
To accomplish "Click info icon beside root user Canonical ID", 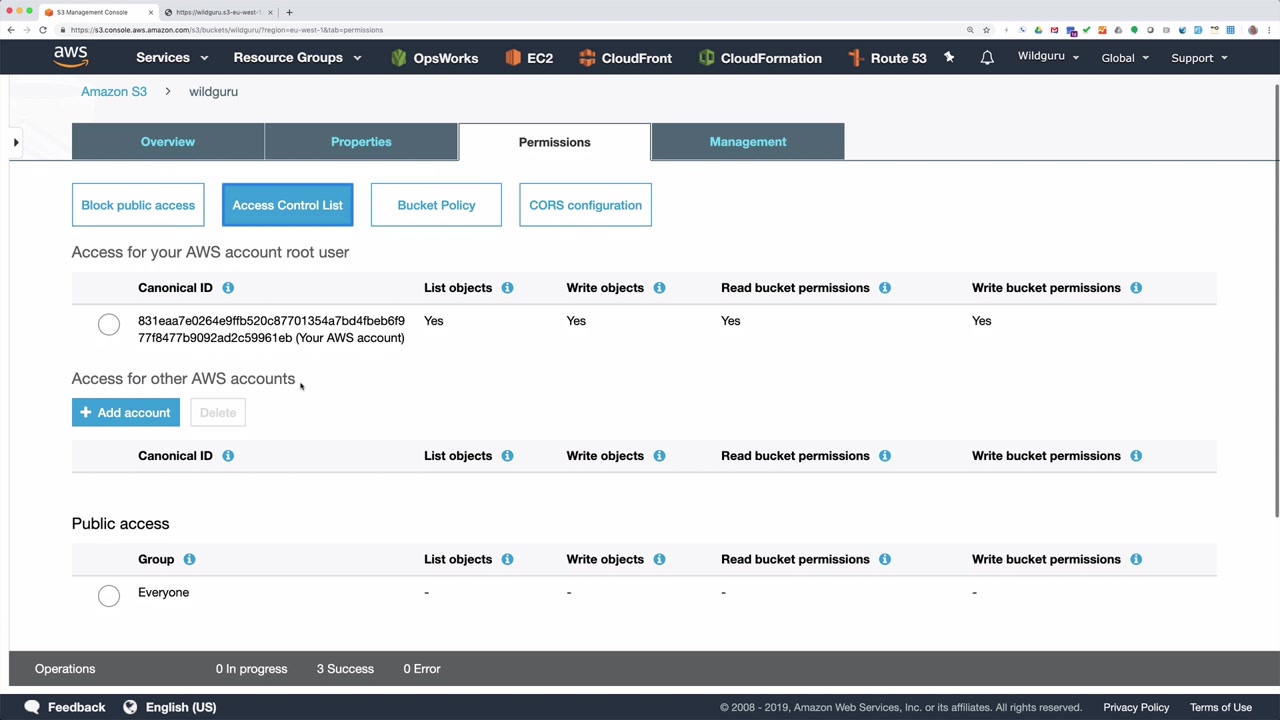I will [228, 288].
